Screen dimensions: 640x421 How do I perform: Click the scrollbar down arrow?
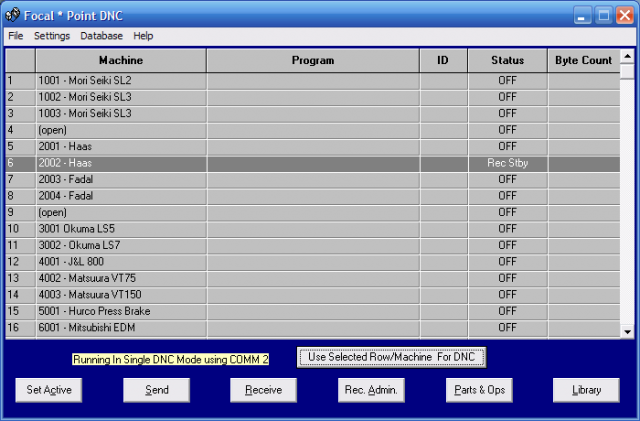click(627, 332)
